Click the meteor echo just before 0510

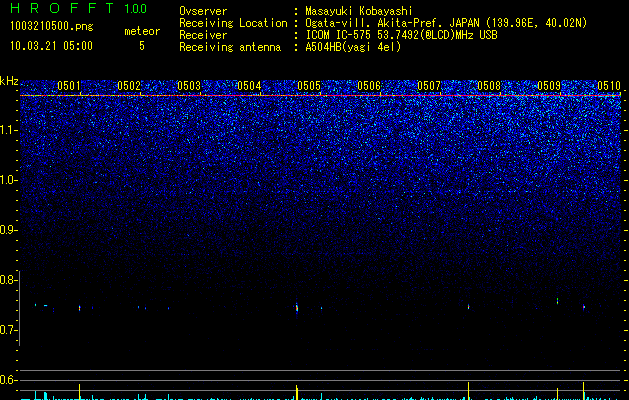pyautogui.click(x=584, y=307)
